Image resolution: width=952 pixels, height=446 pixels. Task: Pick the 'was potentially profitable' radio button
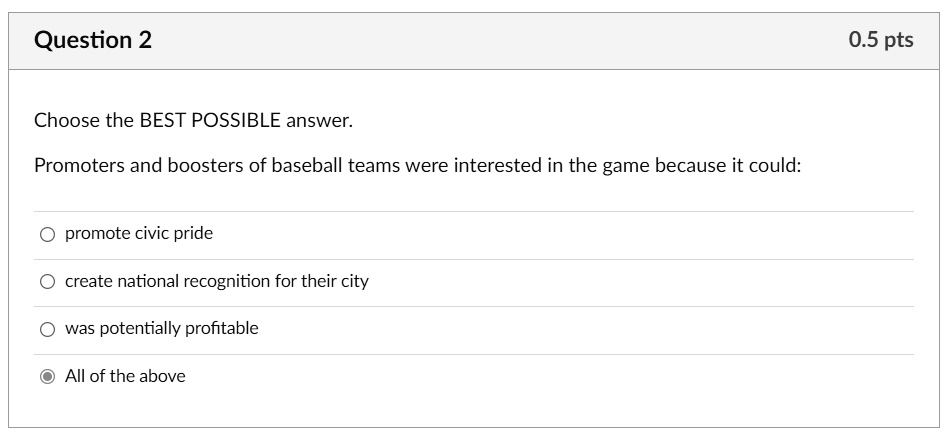47,329
